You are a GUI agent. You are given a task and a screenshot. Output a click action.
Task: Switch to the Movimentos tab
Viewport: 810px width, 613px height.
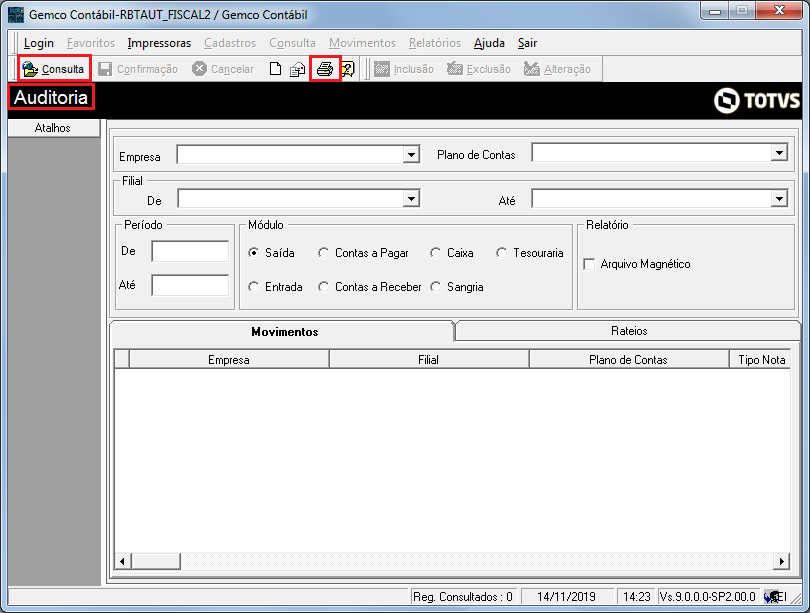(x=282, y=332)
